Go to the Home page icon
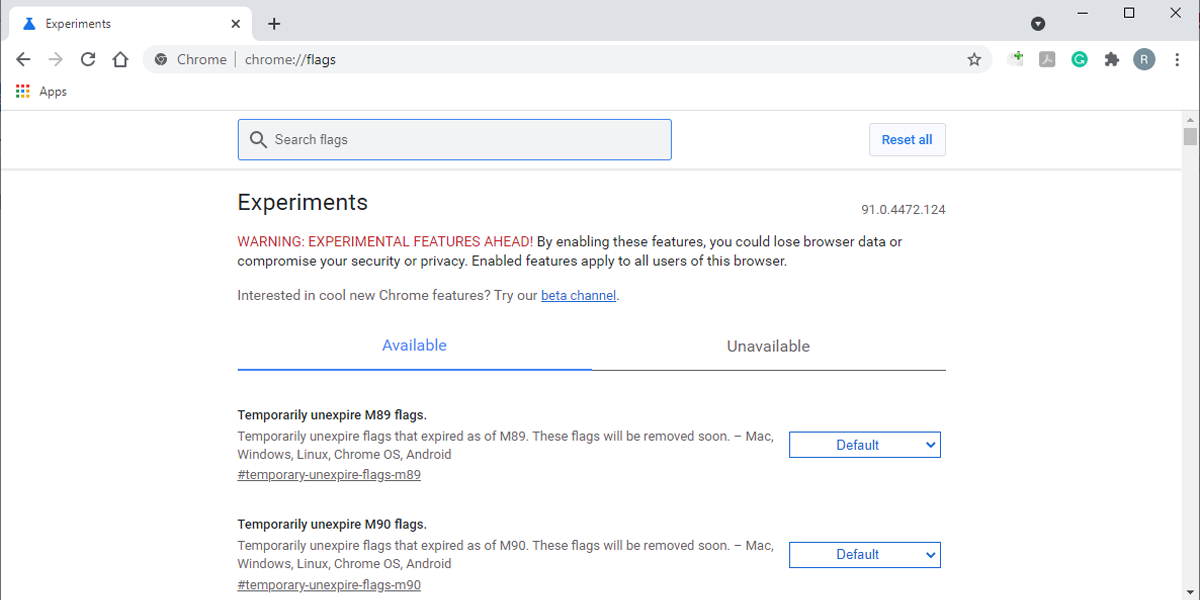Viewport: 1200px width, 600px height. tap(120, 60)
